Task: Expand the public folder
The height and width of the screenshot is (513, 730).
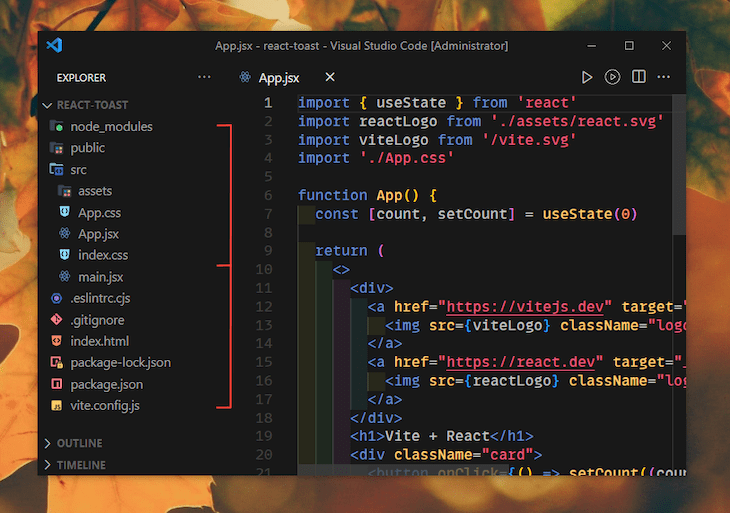Action: click(x=88, y=148)
